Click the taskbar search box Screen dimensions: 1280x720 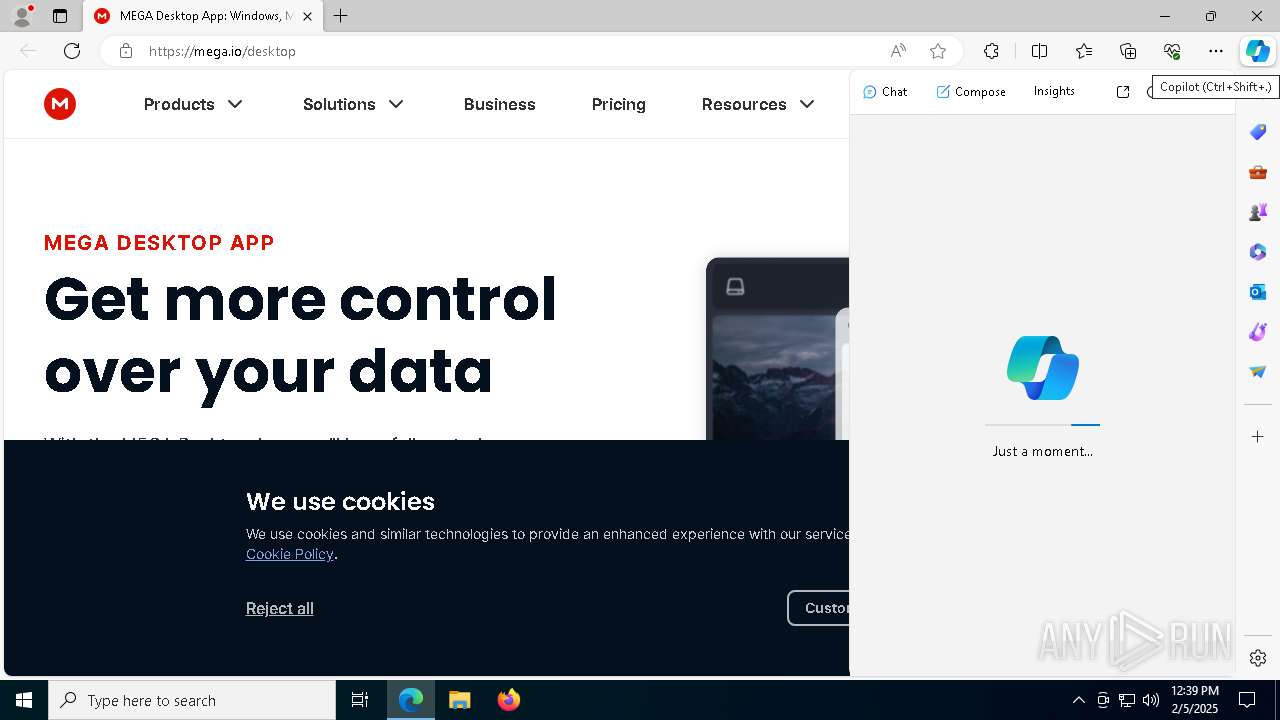(192, 700)
